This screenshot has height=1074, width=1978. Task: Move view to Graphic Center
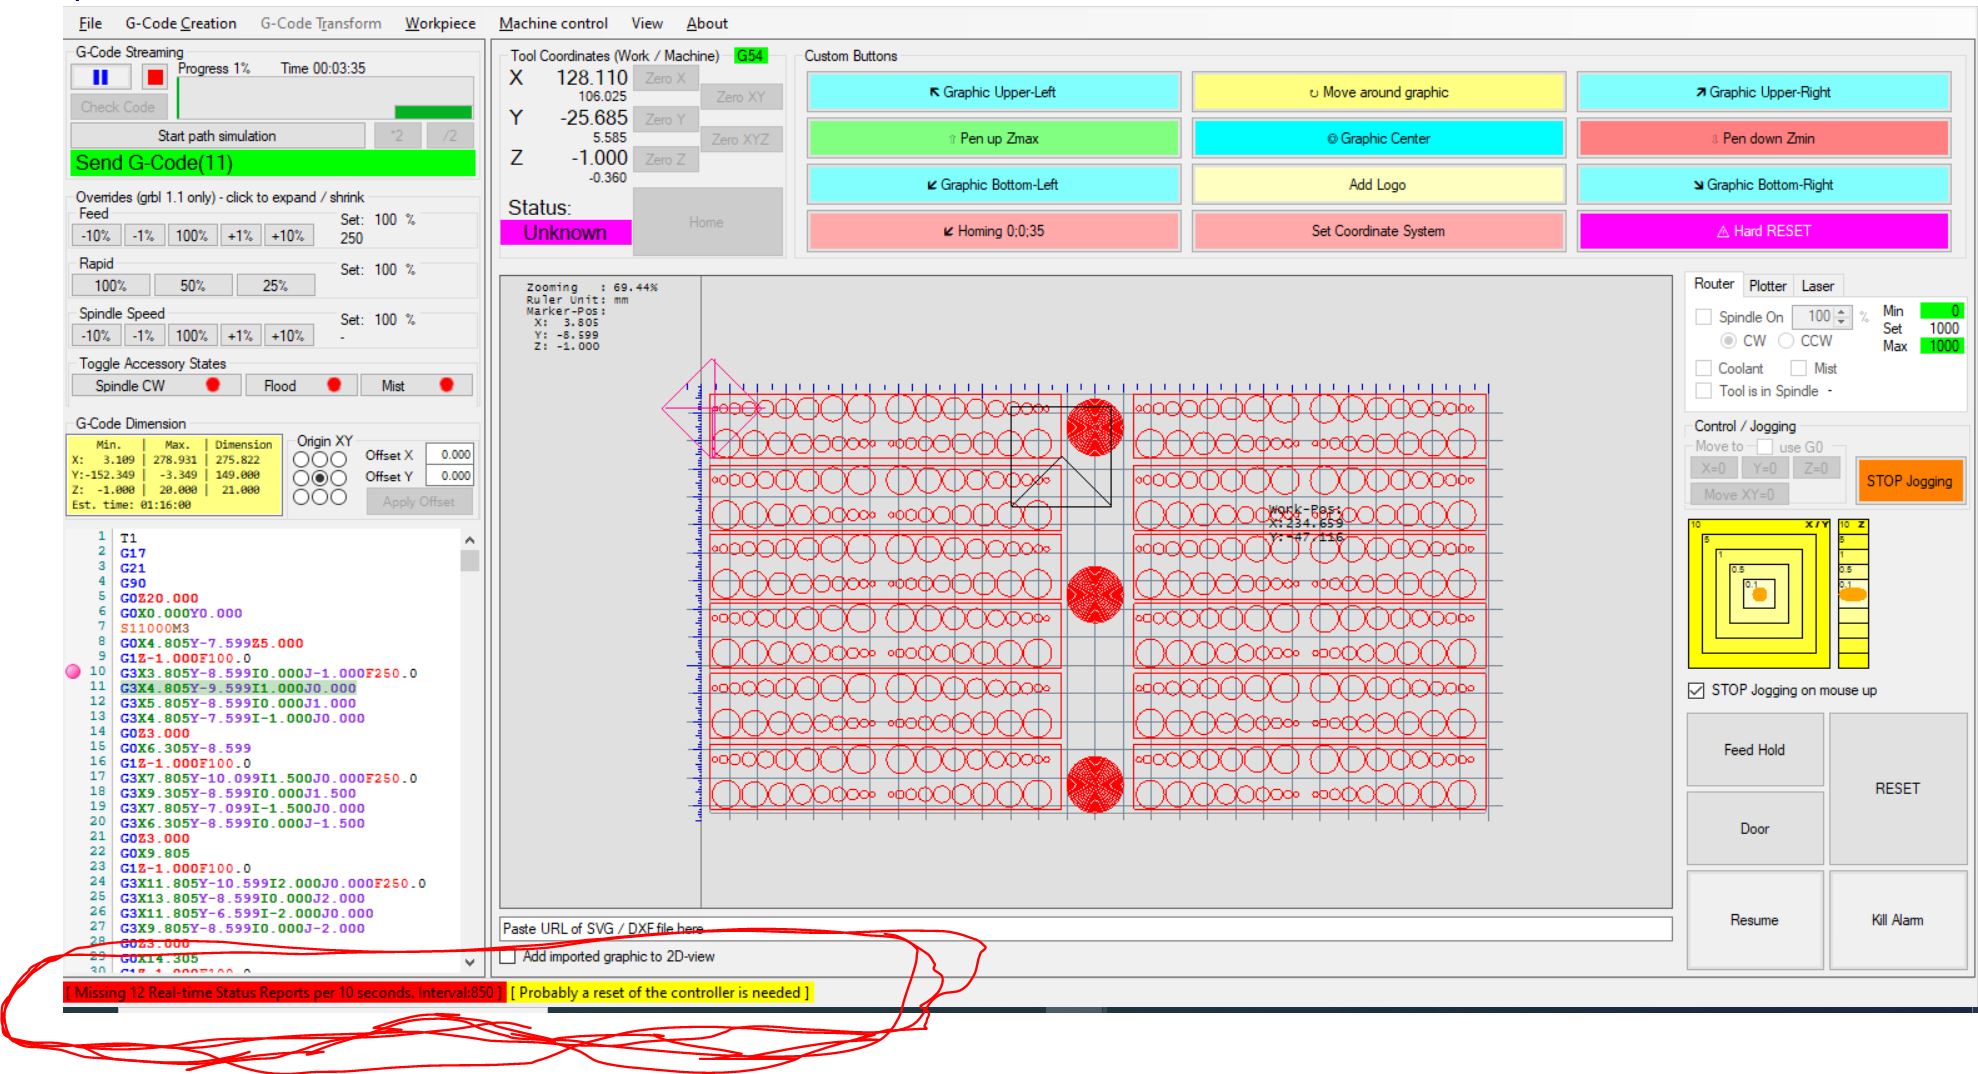click(1377, 139)
